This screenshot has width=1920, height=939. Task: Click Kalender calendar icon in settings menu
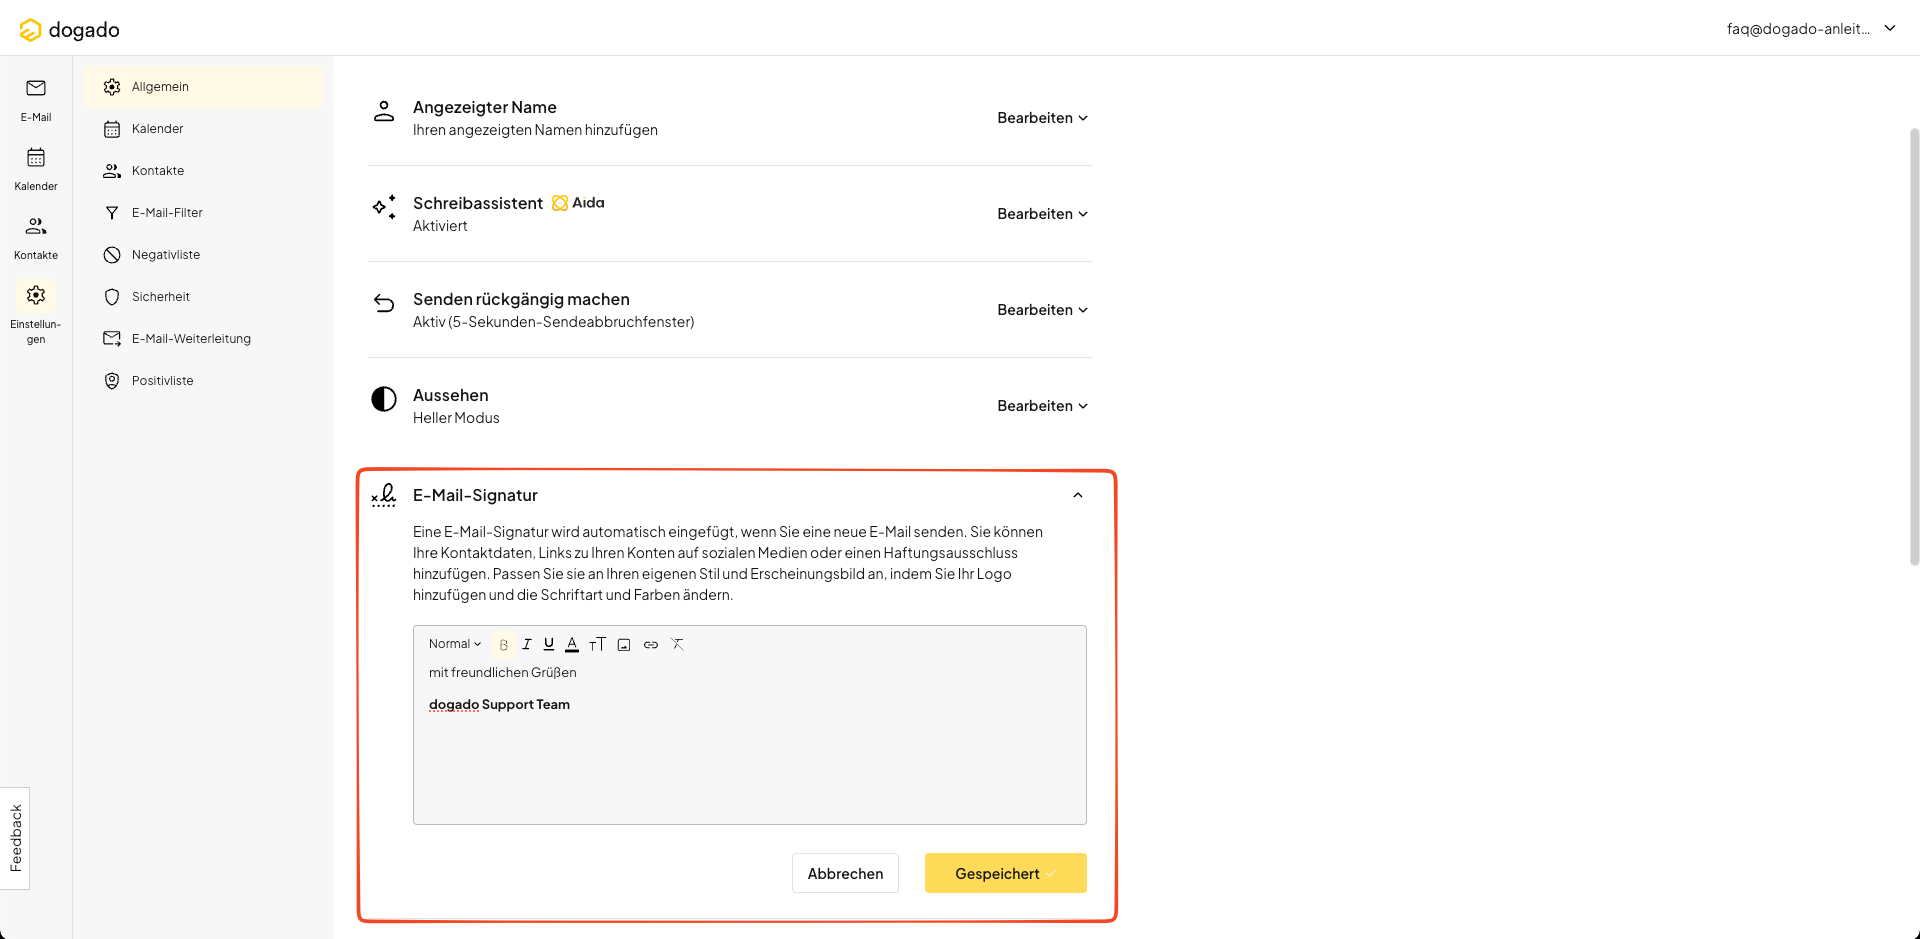[112, 129]
